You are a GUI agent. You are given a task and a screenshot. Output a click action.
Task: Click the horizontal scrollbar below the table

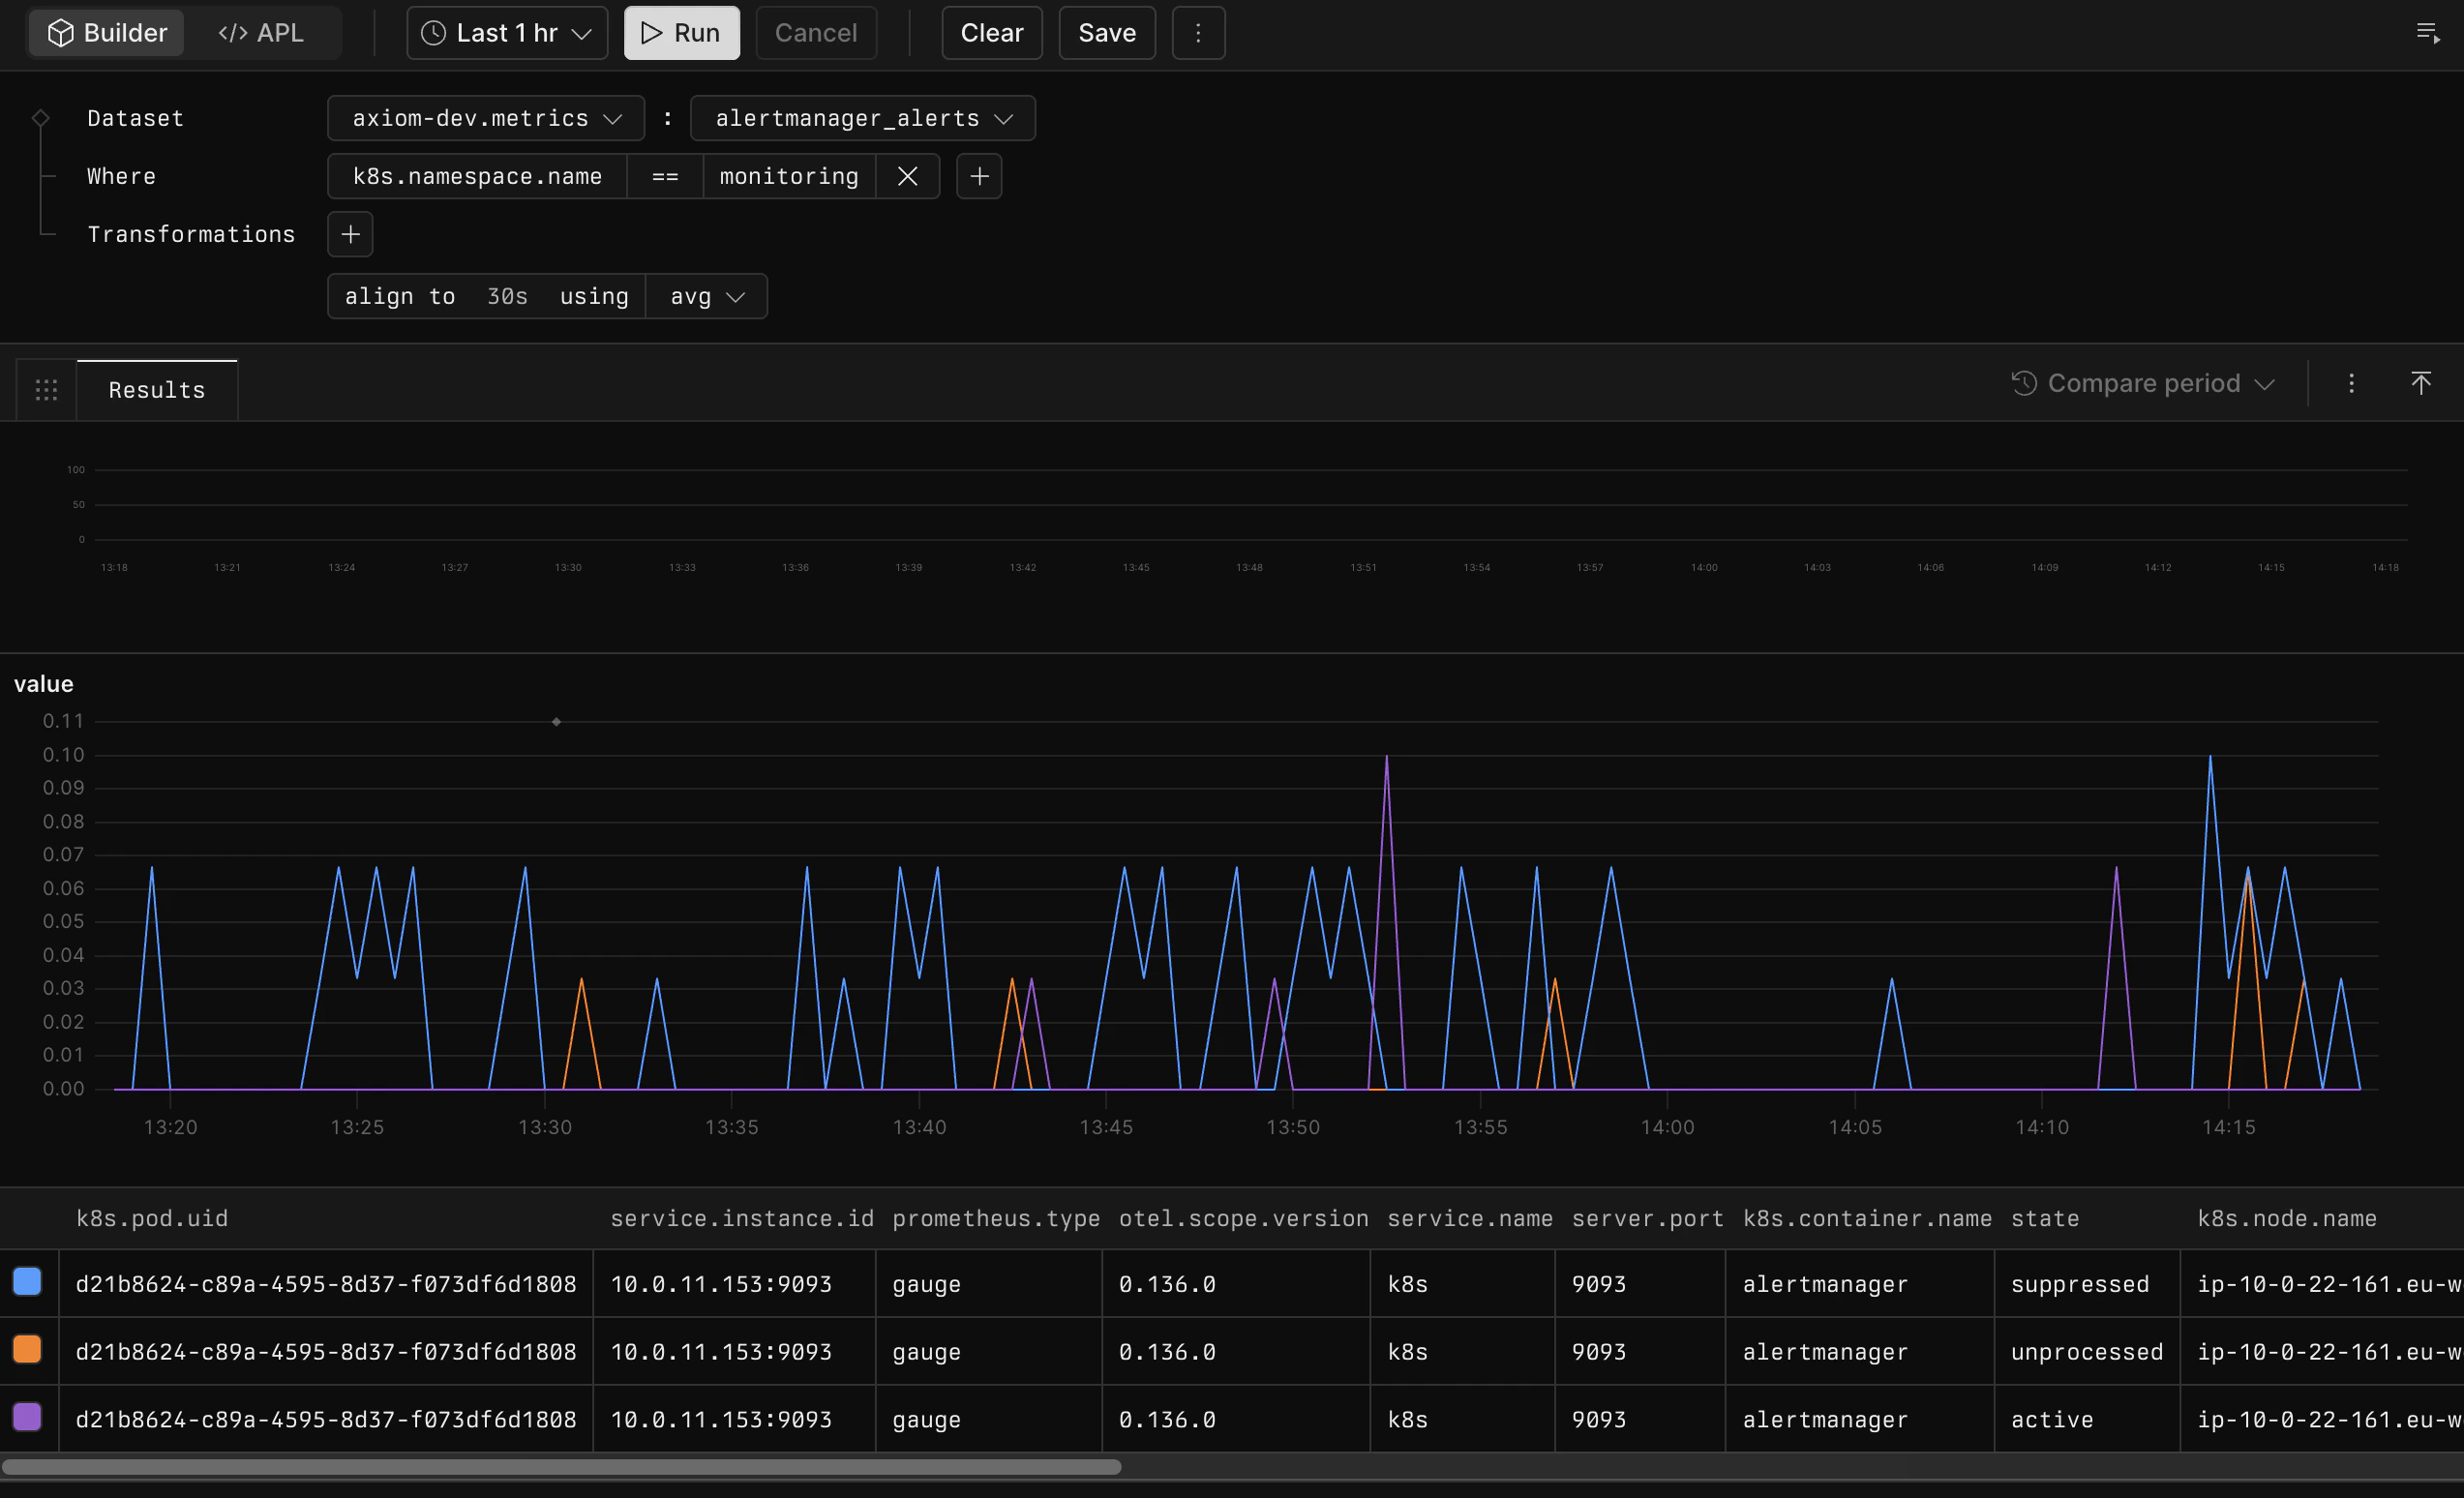point(560,1467)
